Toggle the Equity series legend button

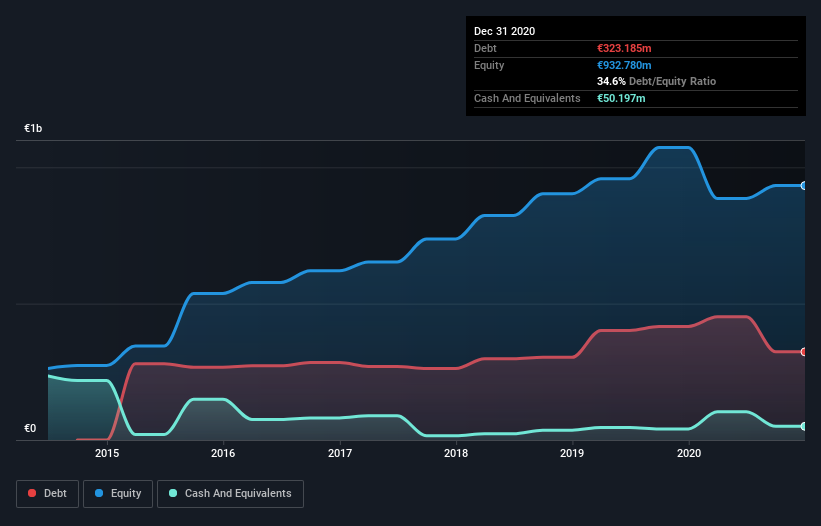click(x=118, y=494)
